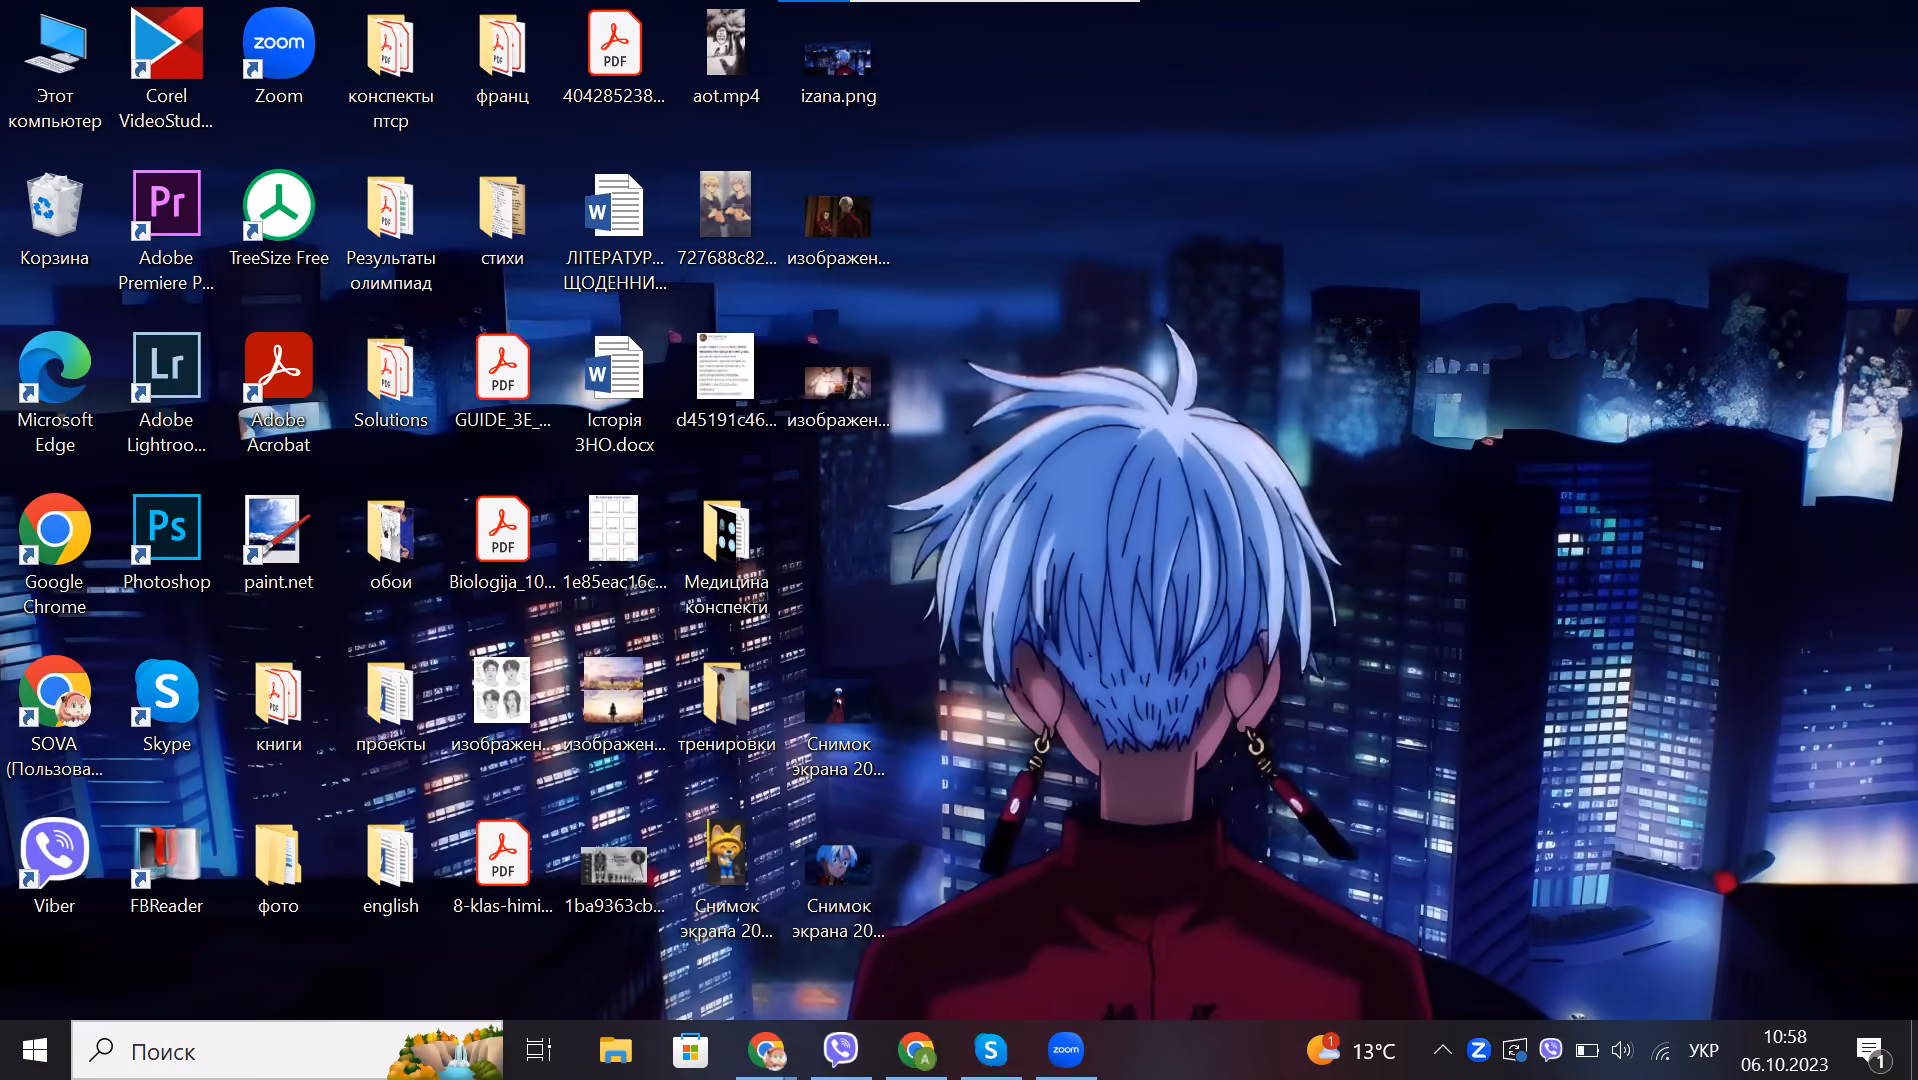
Task: Open the 13°C weather widget
Action: [x=1351, y=1050]
